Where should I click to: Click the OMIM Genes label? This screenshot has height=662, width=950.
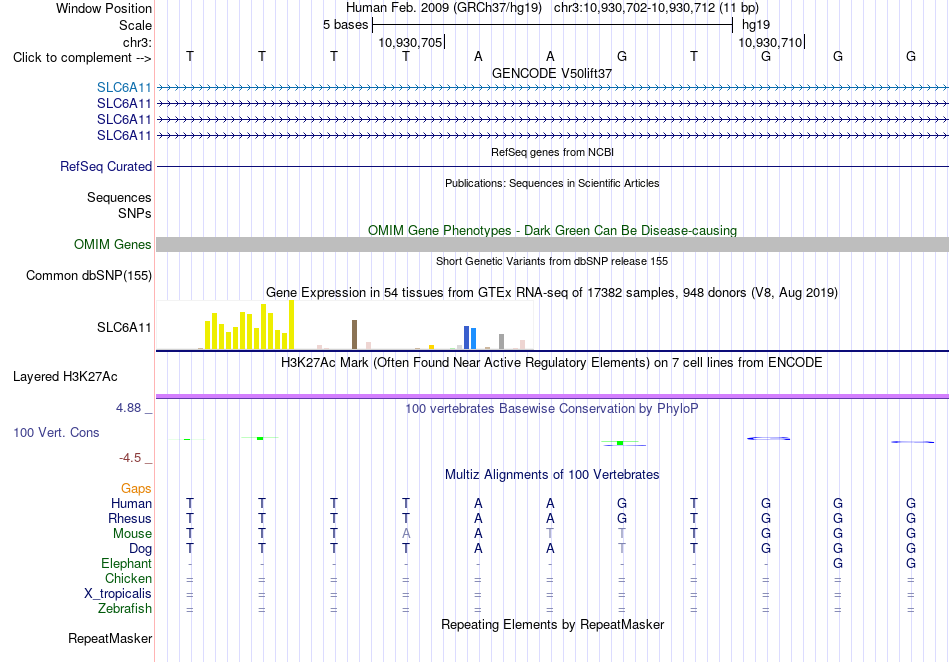coord(113,244)
